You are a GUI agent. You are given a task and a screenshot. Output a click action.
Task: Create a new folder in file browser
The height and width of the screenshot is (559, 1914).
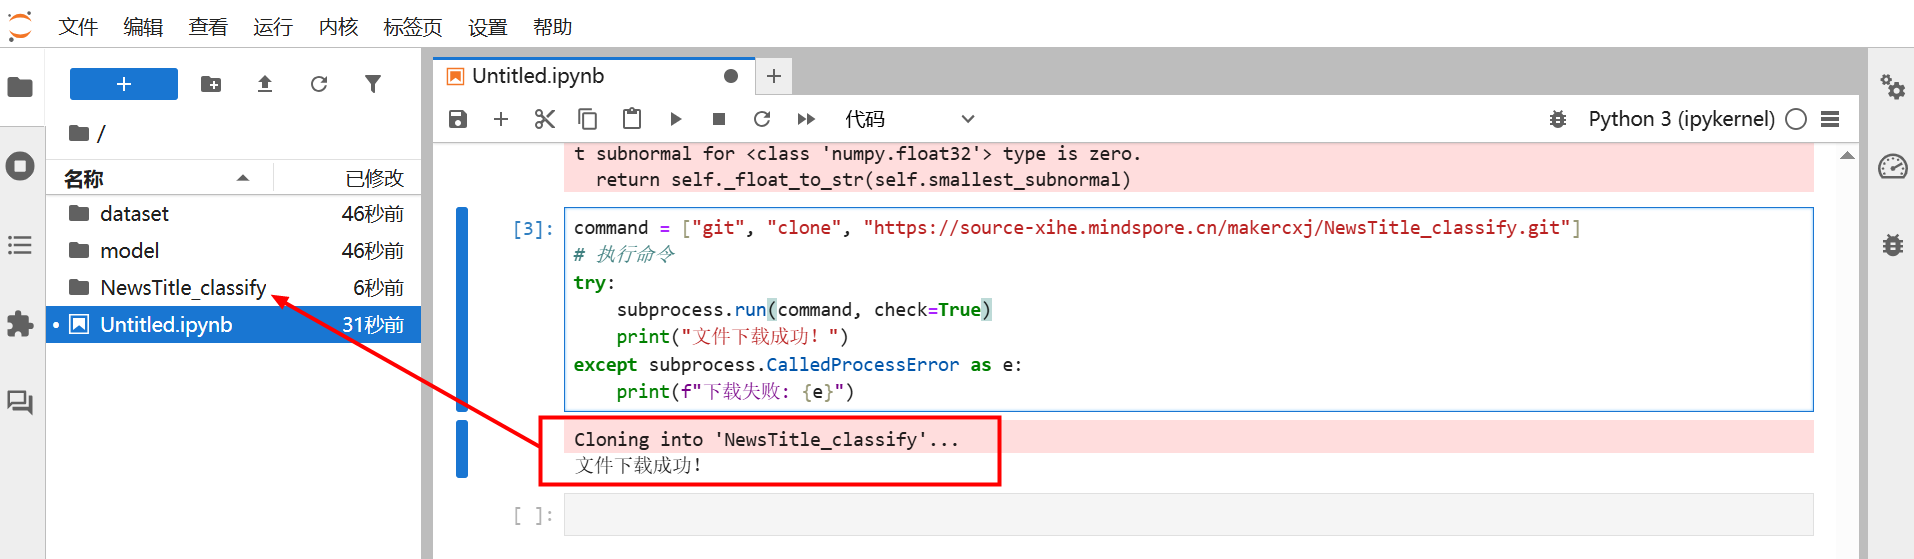tap(211, 84)
